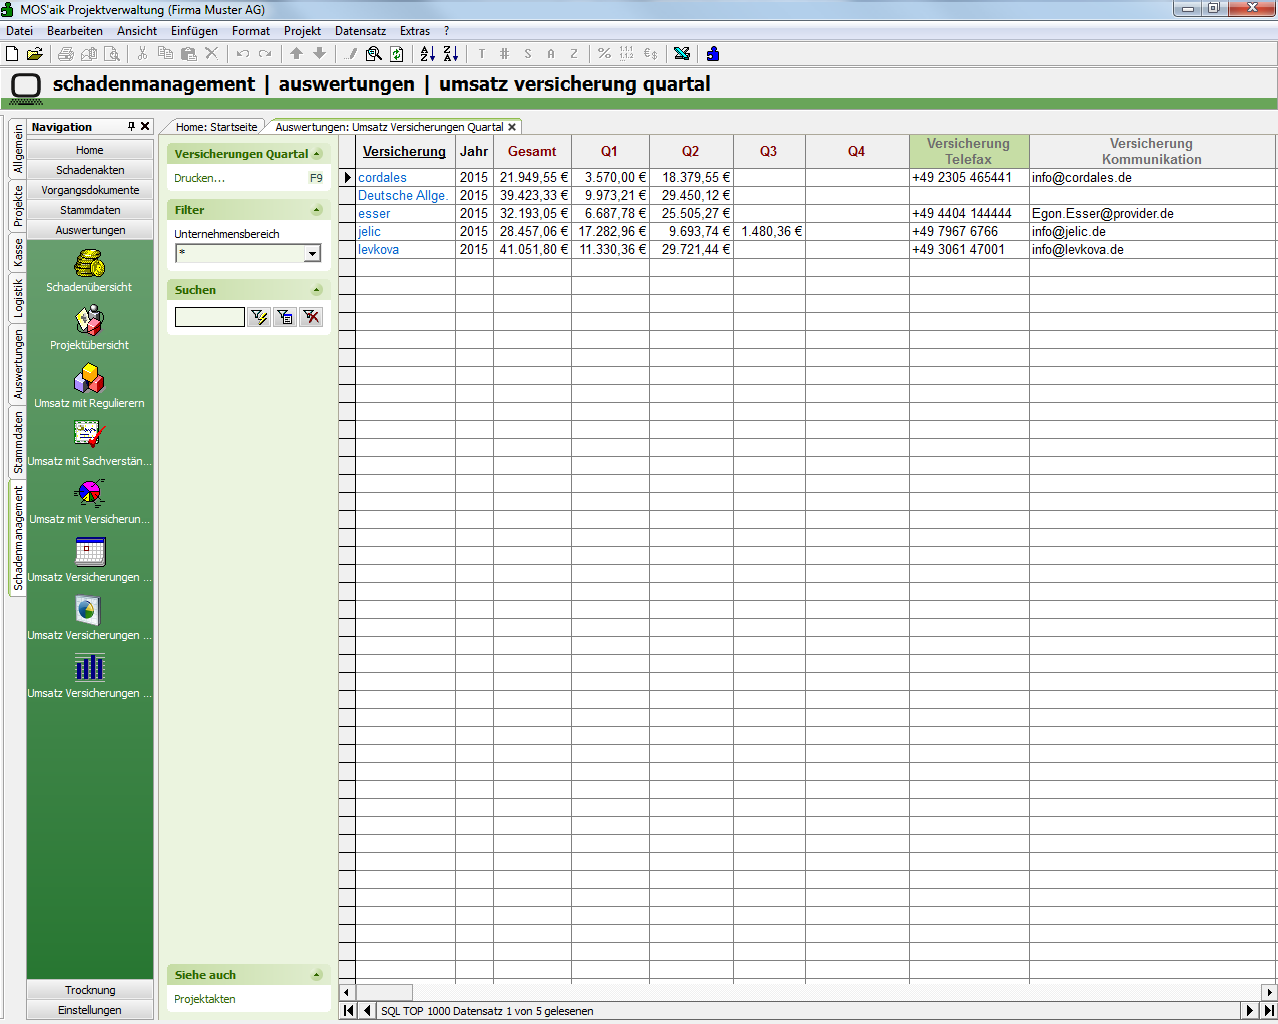Close the Umsatz Versicherungen Quartal tab
Image resolution: width=1278 pixels, height=1024 pixels.
tap(512, 127)
